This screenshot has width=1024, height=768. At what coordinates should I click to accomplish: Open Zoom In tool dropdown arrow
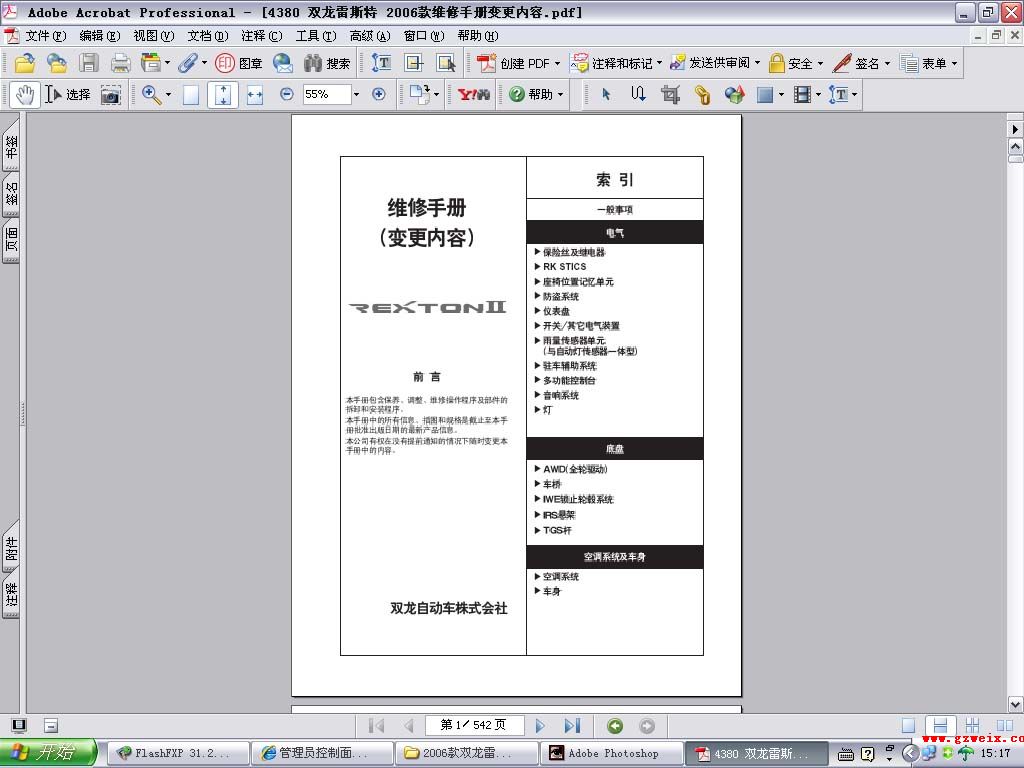tap(168, 95)
